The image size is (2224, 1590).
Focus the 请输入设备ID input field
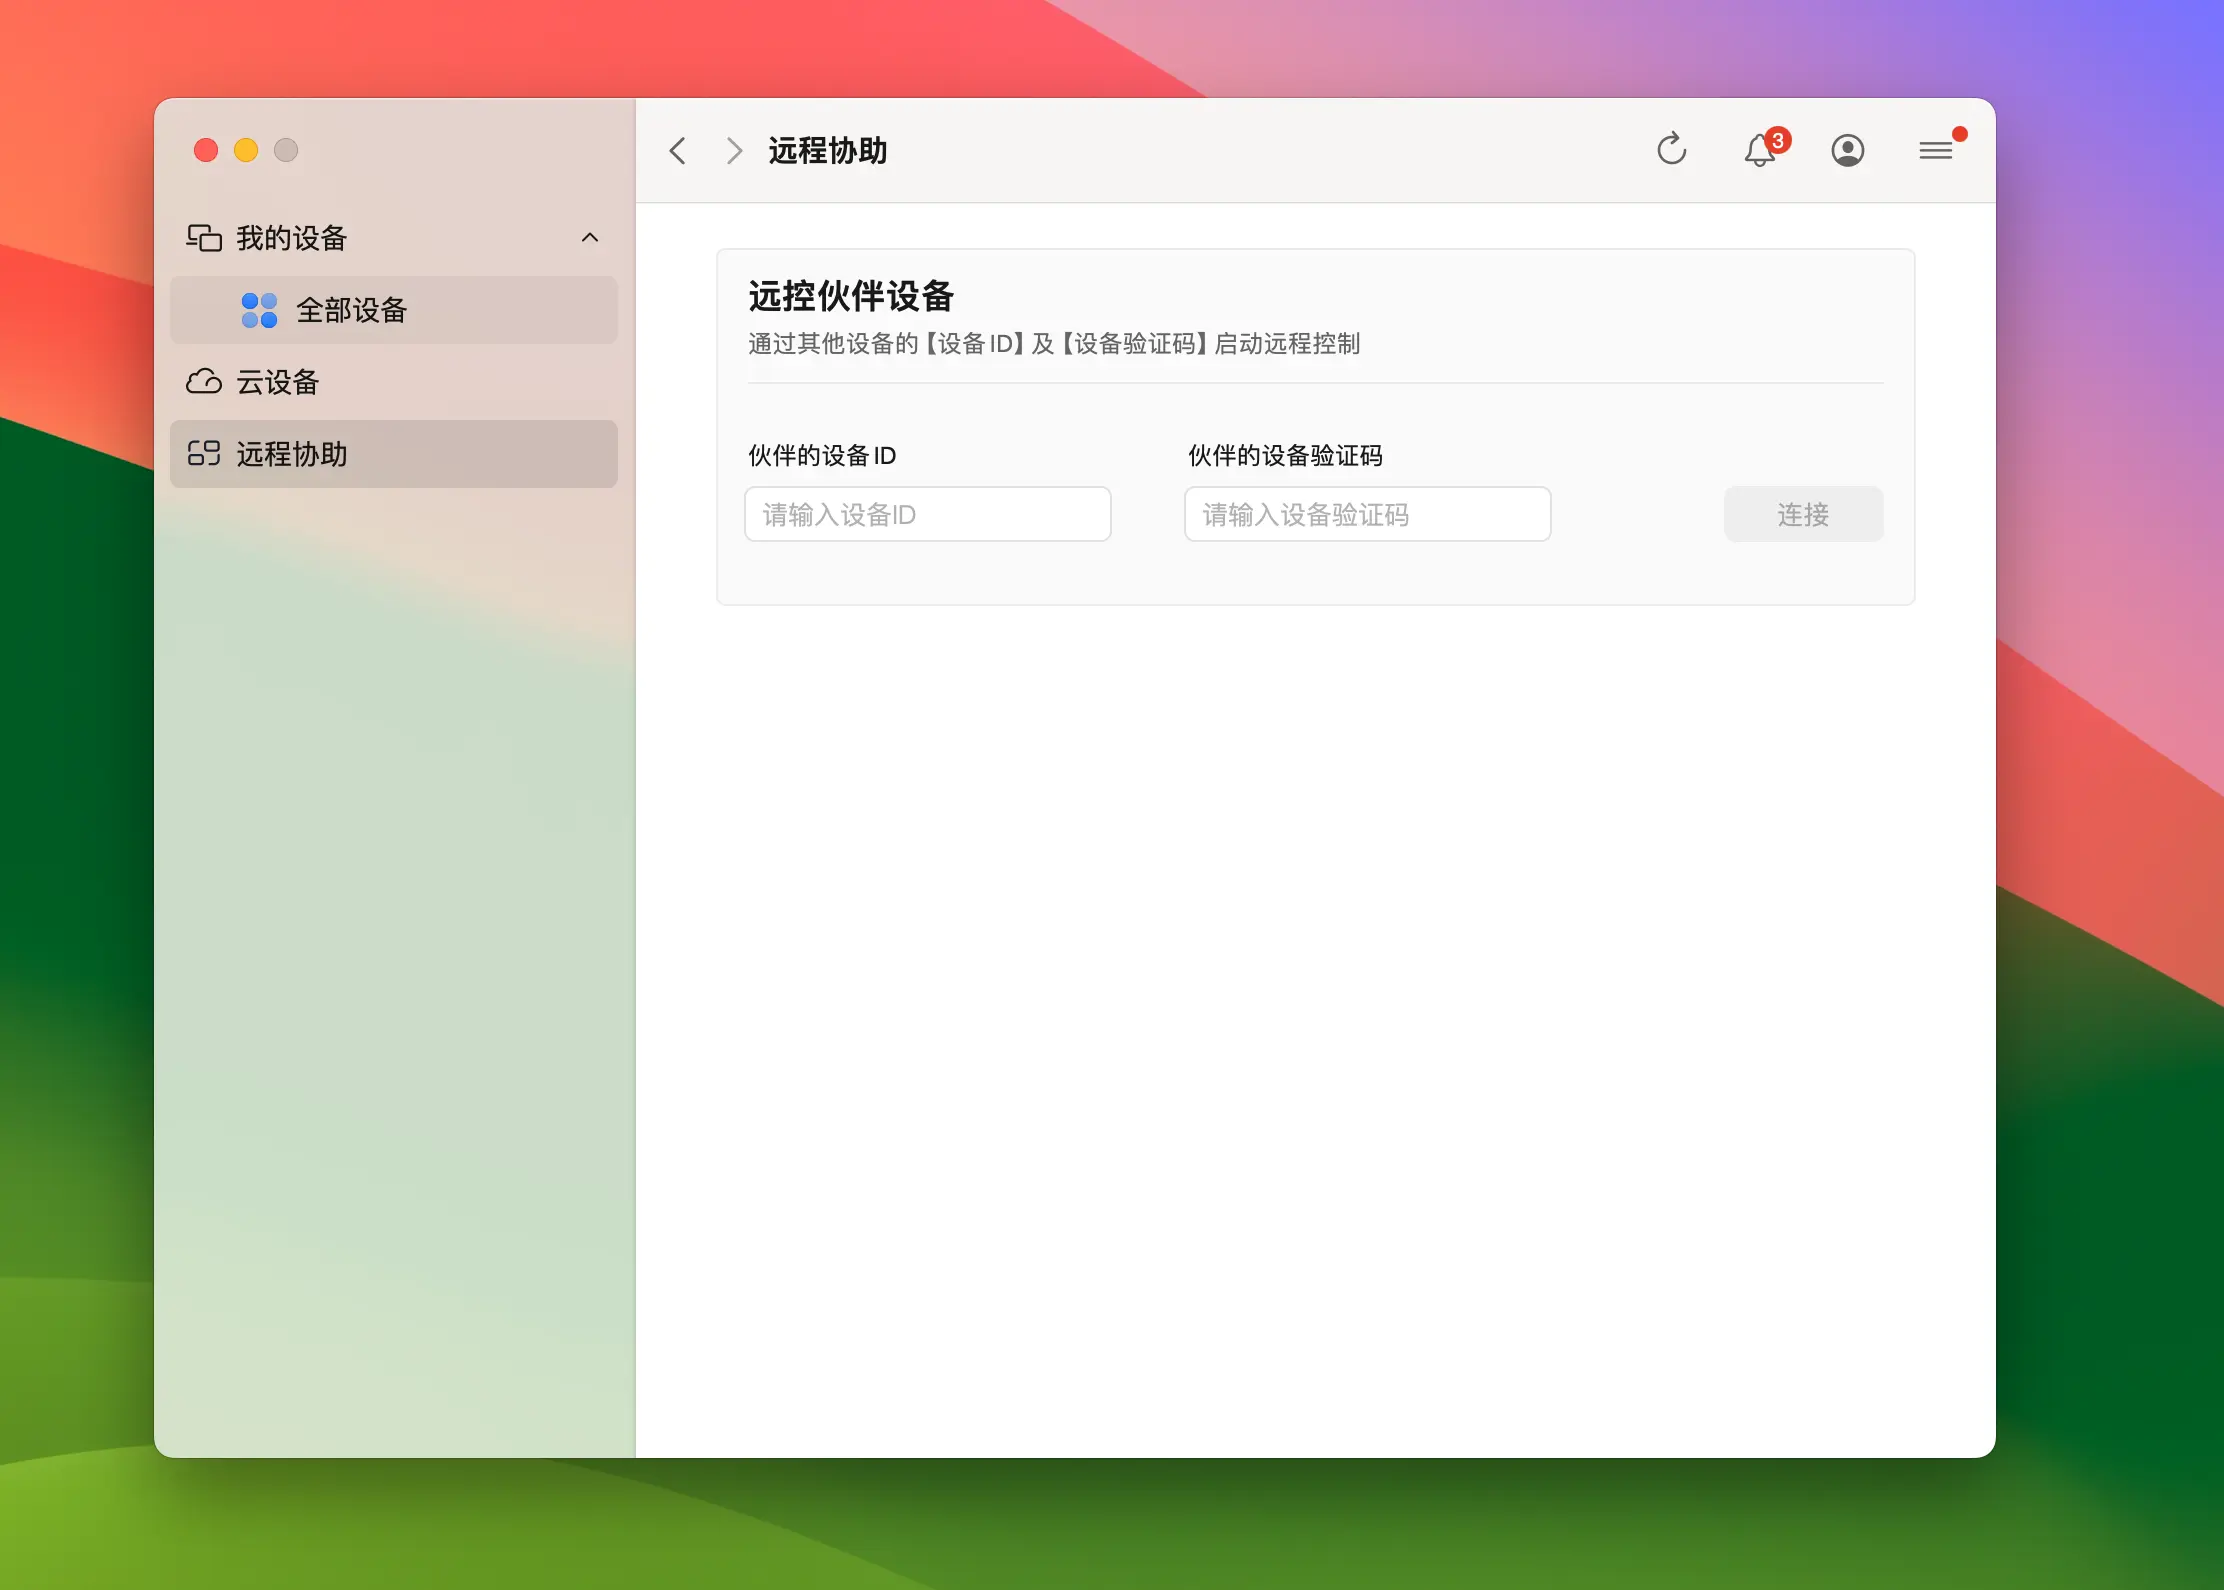(x=927, y=514)
